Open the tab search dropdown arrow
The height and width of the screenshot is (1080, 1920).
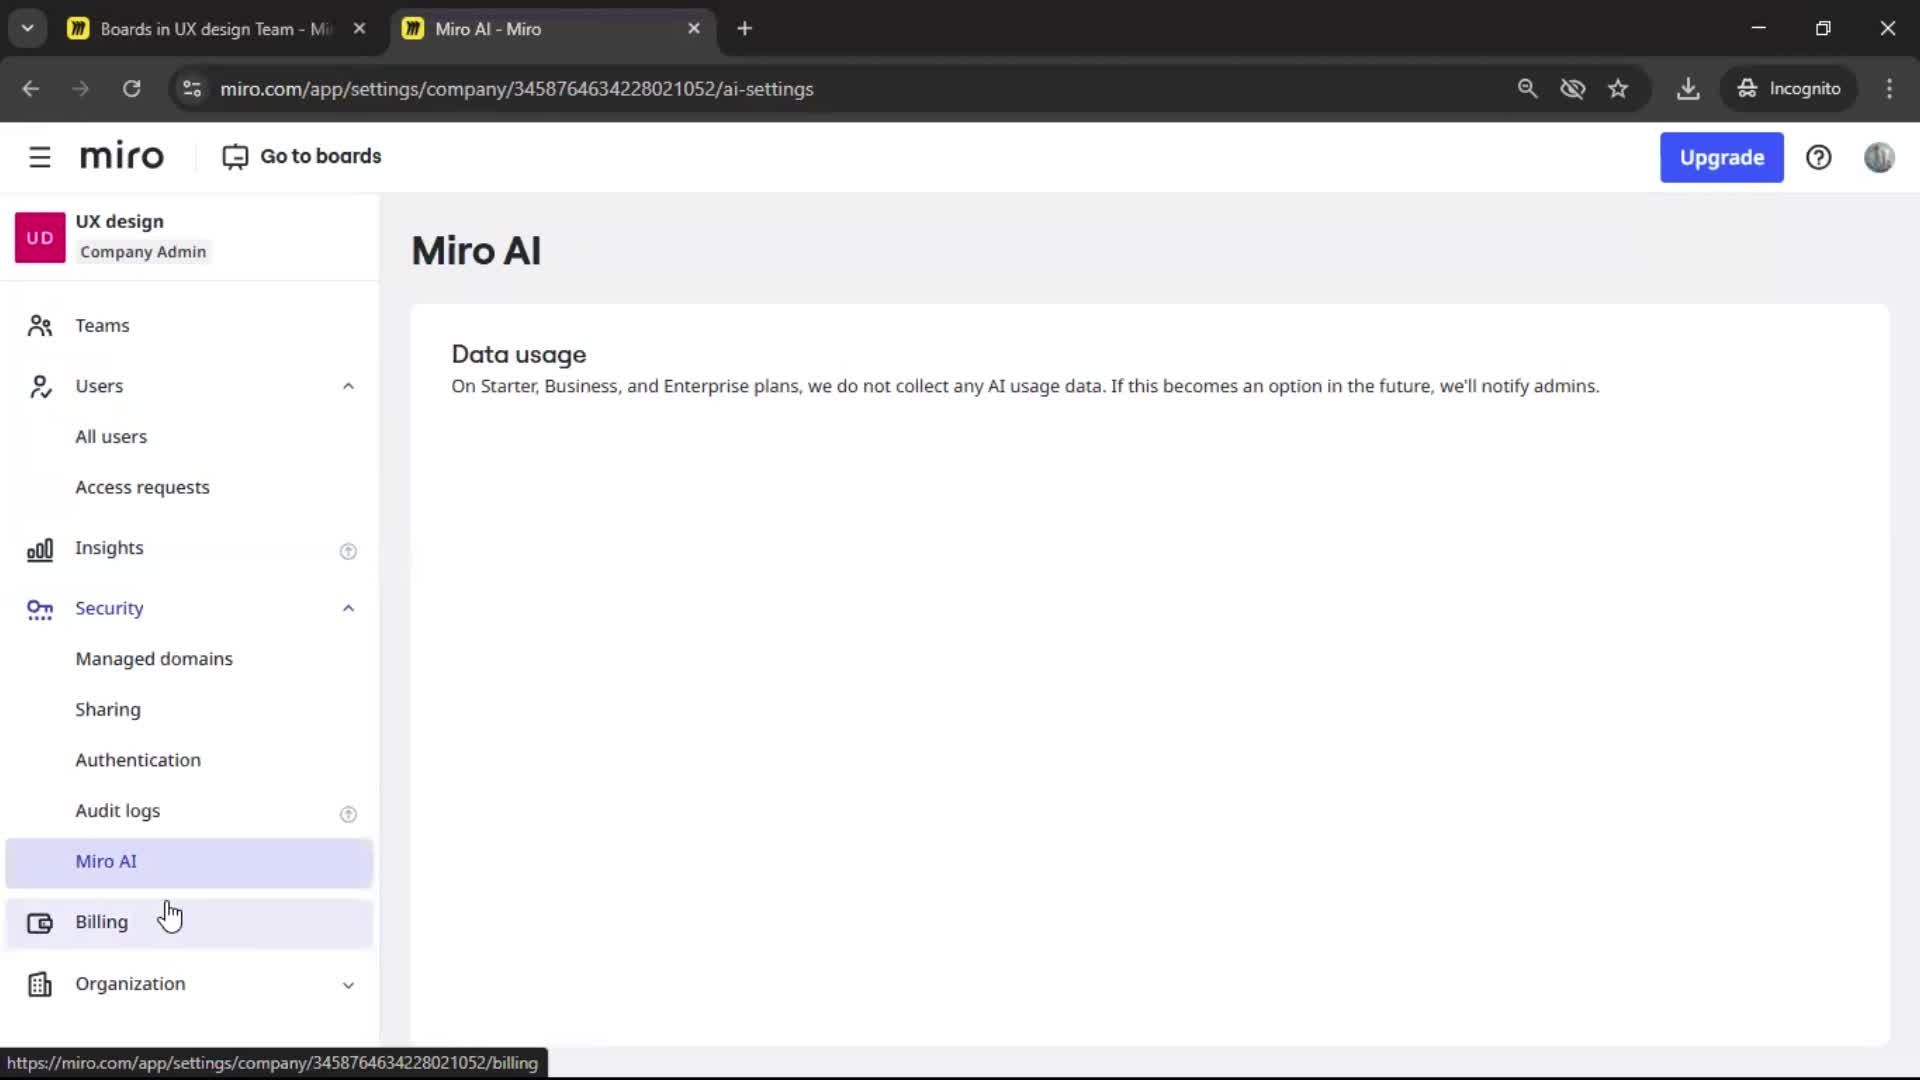tap(28, 28)
